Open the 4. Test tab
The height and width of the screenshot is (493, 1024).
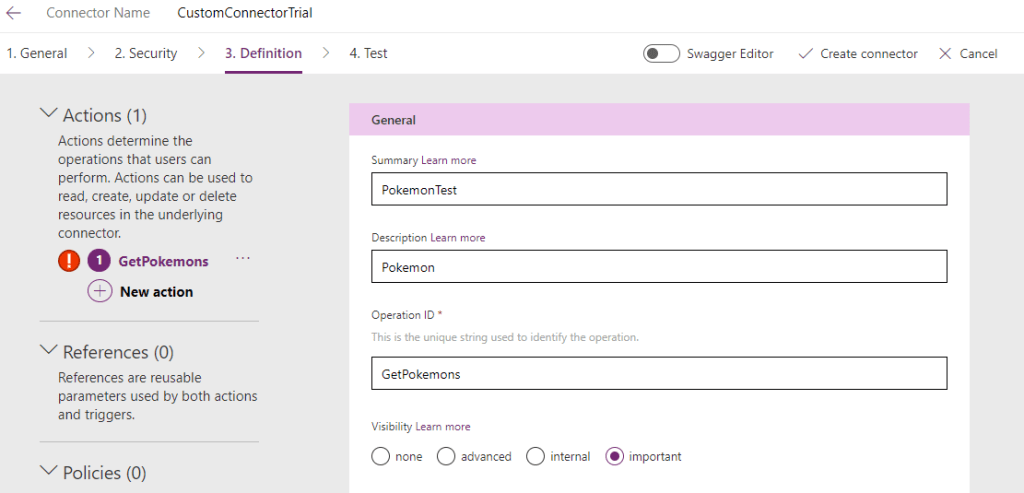click(x=368, y=54)
